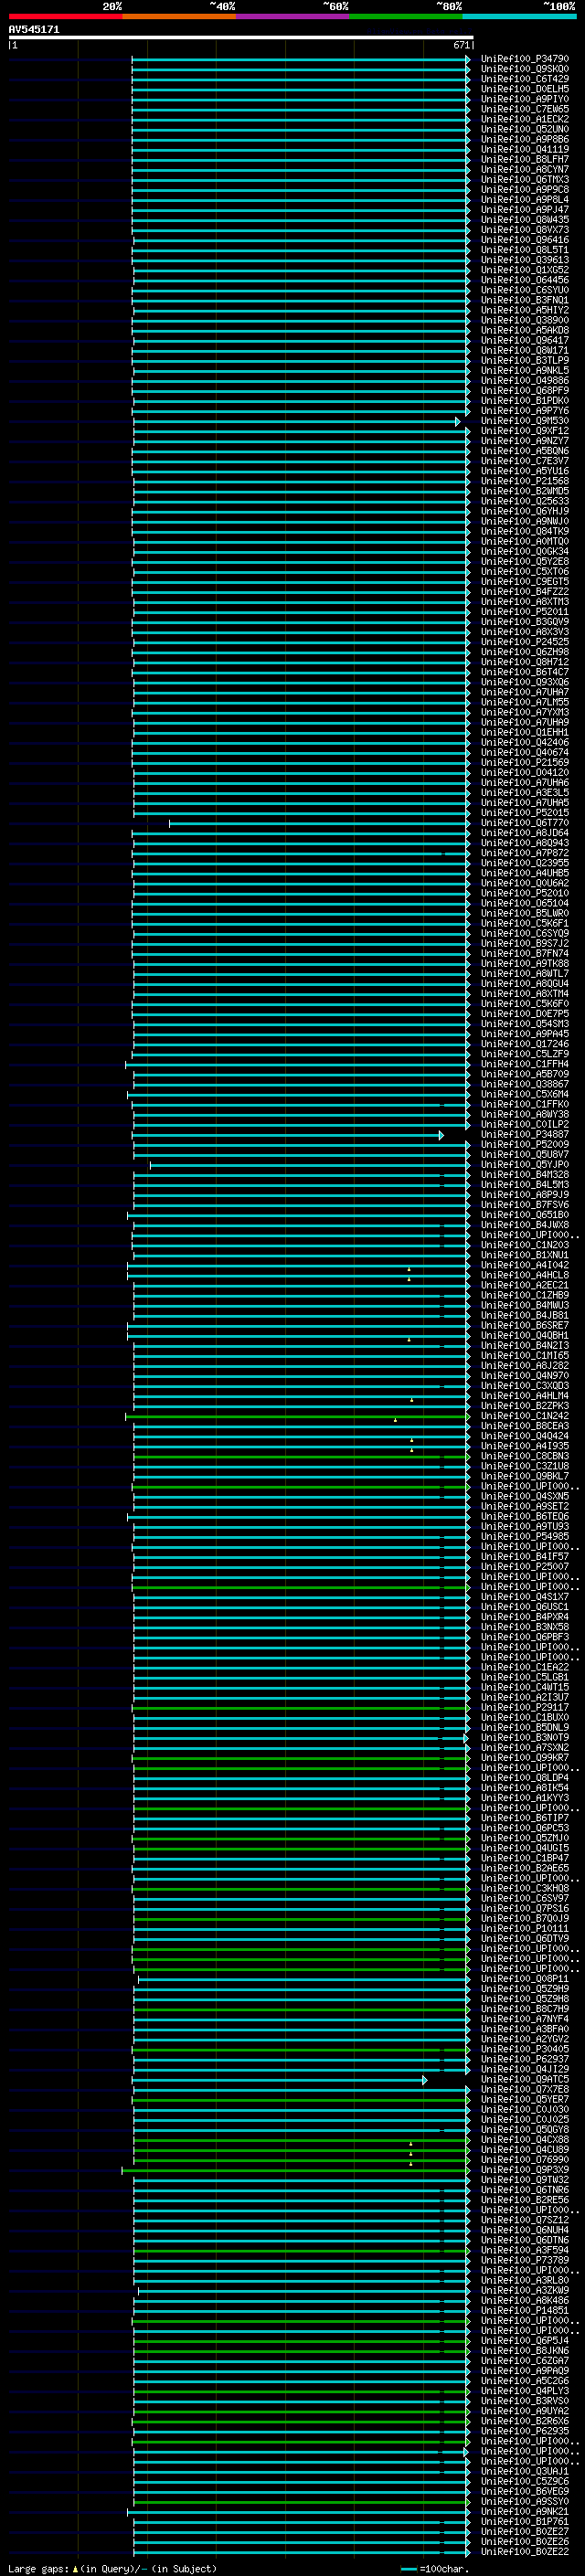Select label UniRef100_B8LFH7
Viewport: 585px width, 2576px height.
coord(524,159)
